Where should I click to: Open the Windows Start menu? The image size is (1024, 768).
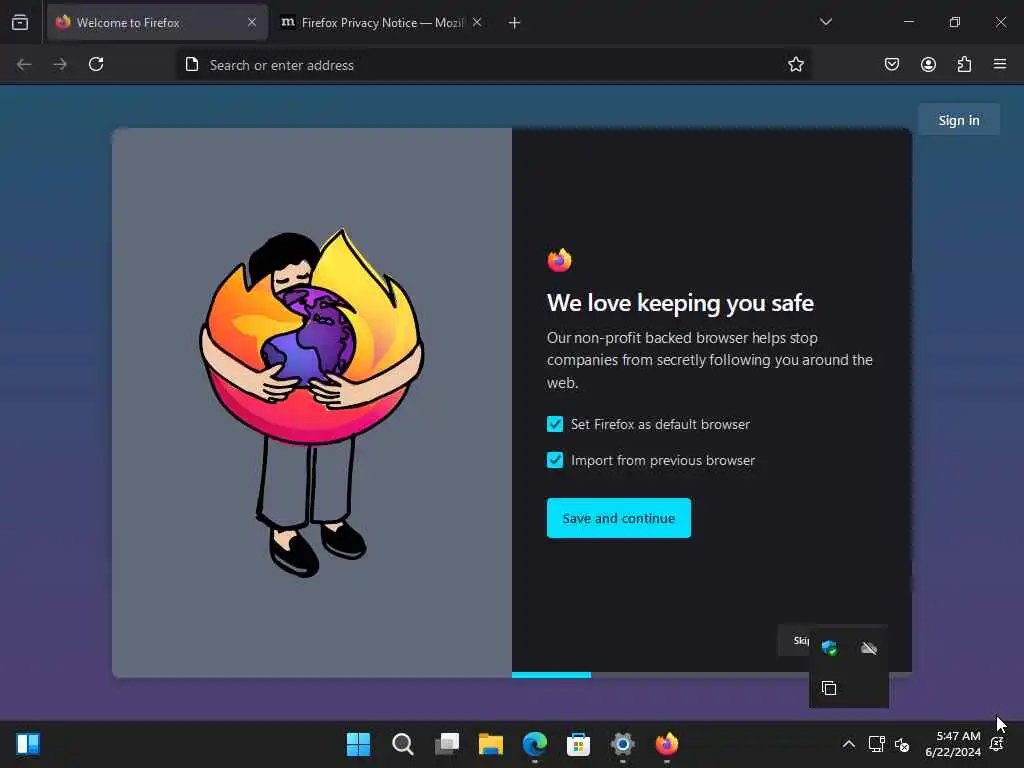click(358, 744)
